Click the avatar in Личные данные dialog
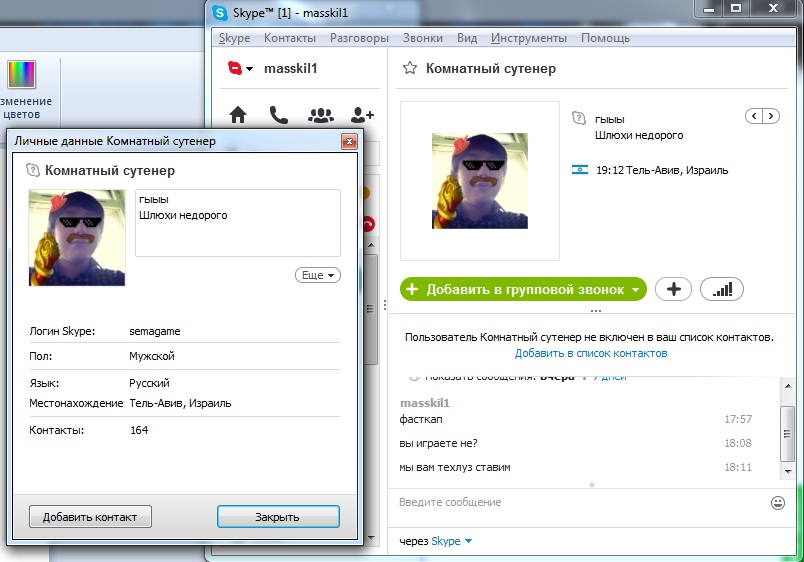Image resolution: width=804 pixels, height=562 pixels. [77, 238]
